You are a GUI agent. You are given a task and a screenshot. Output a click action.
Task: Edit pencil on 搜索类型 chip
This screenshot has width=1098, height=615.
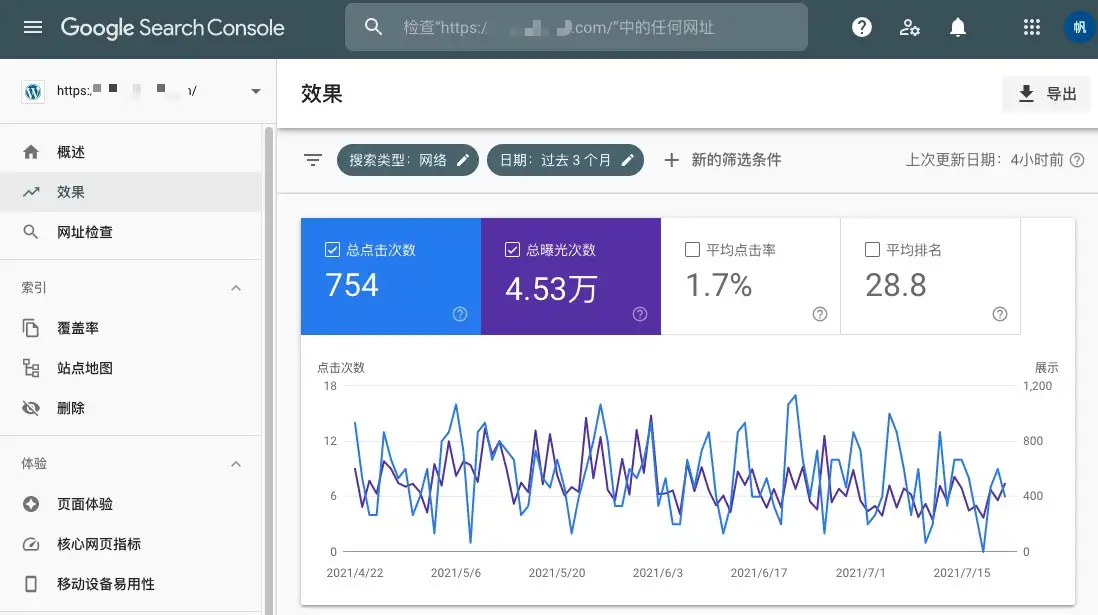click(463, 160)
